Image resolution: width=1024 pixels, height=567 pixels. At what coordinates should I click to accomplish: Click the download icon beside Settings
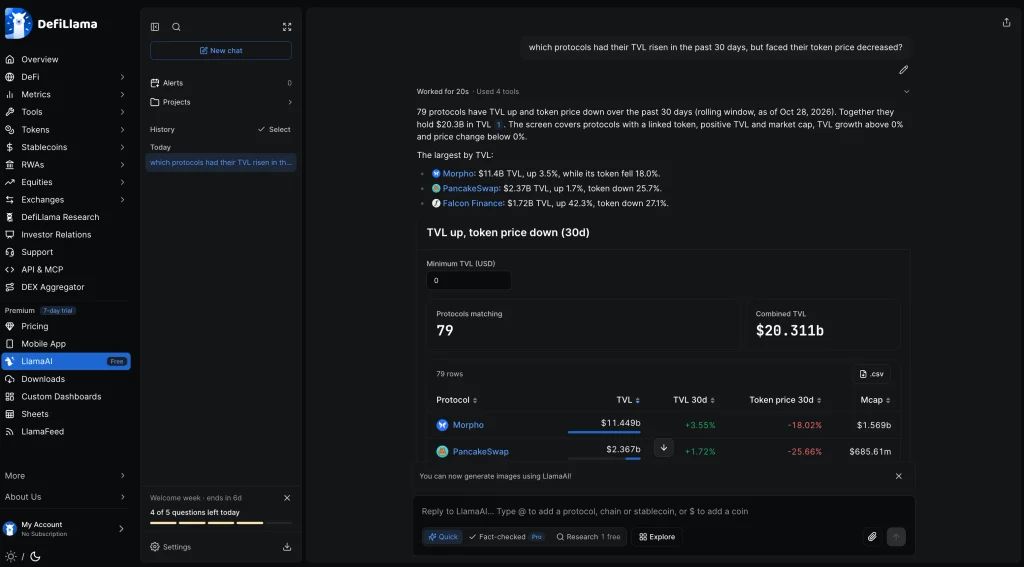[x=287, y=547]
